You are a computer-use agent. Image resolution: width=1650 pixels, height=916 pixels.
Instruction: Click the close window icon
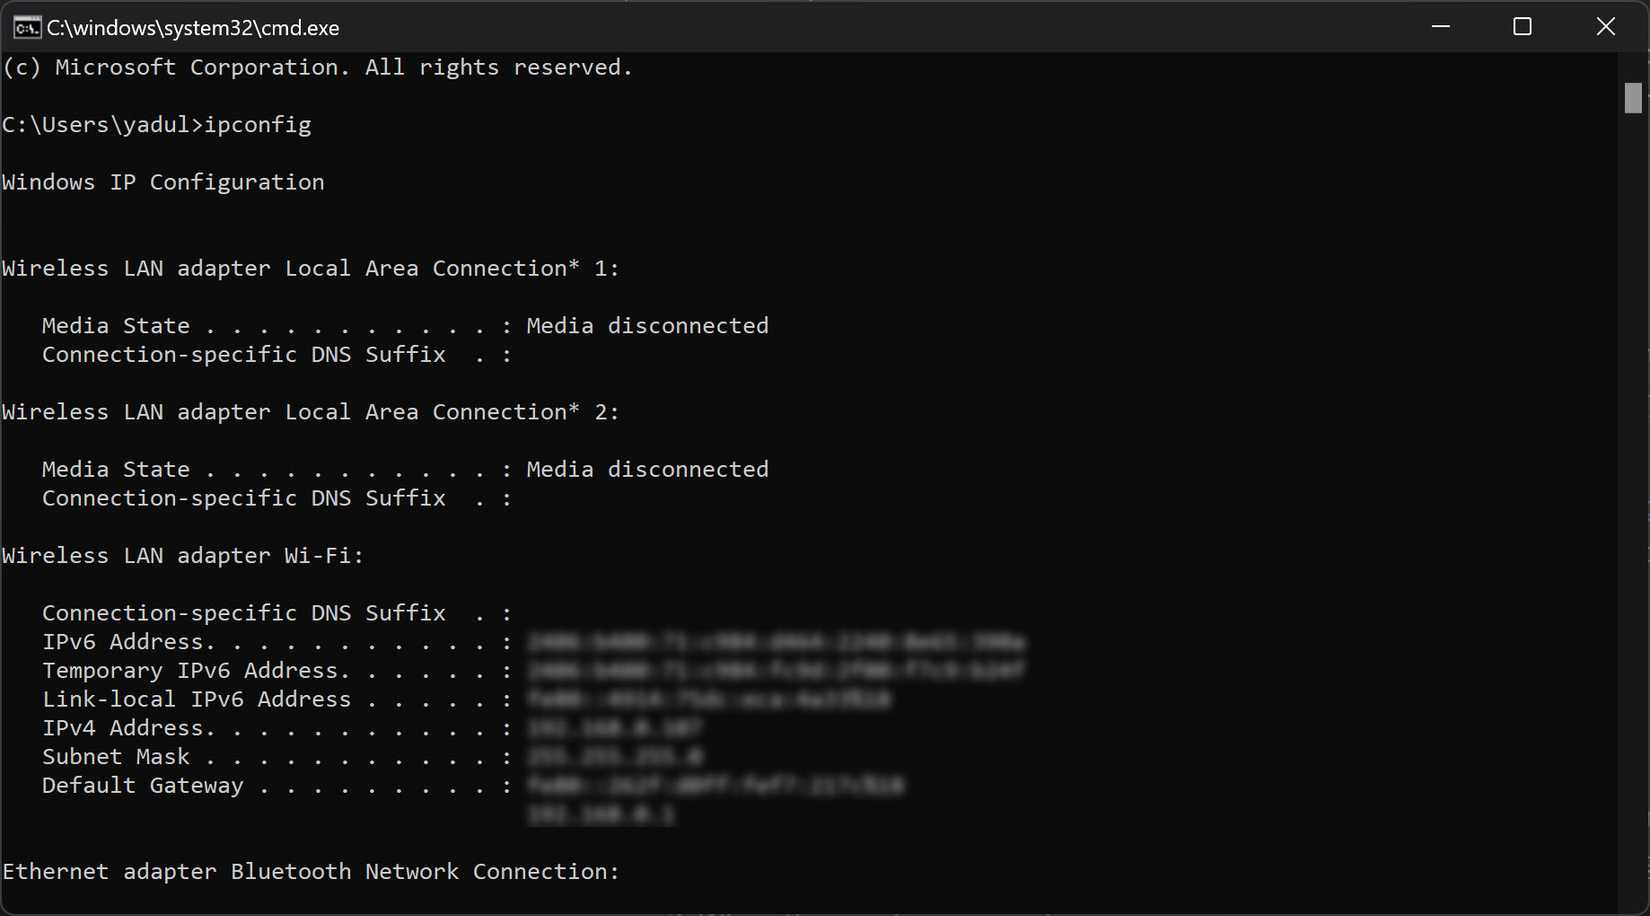1606,27
